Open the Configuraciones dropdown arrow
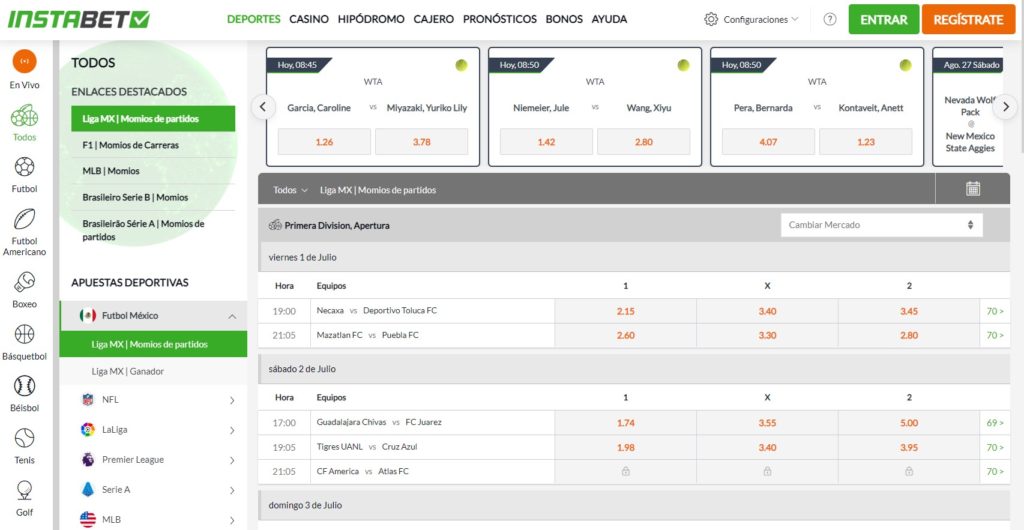Screen dimensions: 1024x530 pos(795,20)
